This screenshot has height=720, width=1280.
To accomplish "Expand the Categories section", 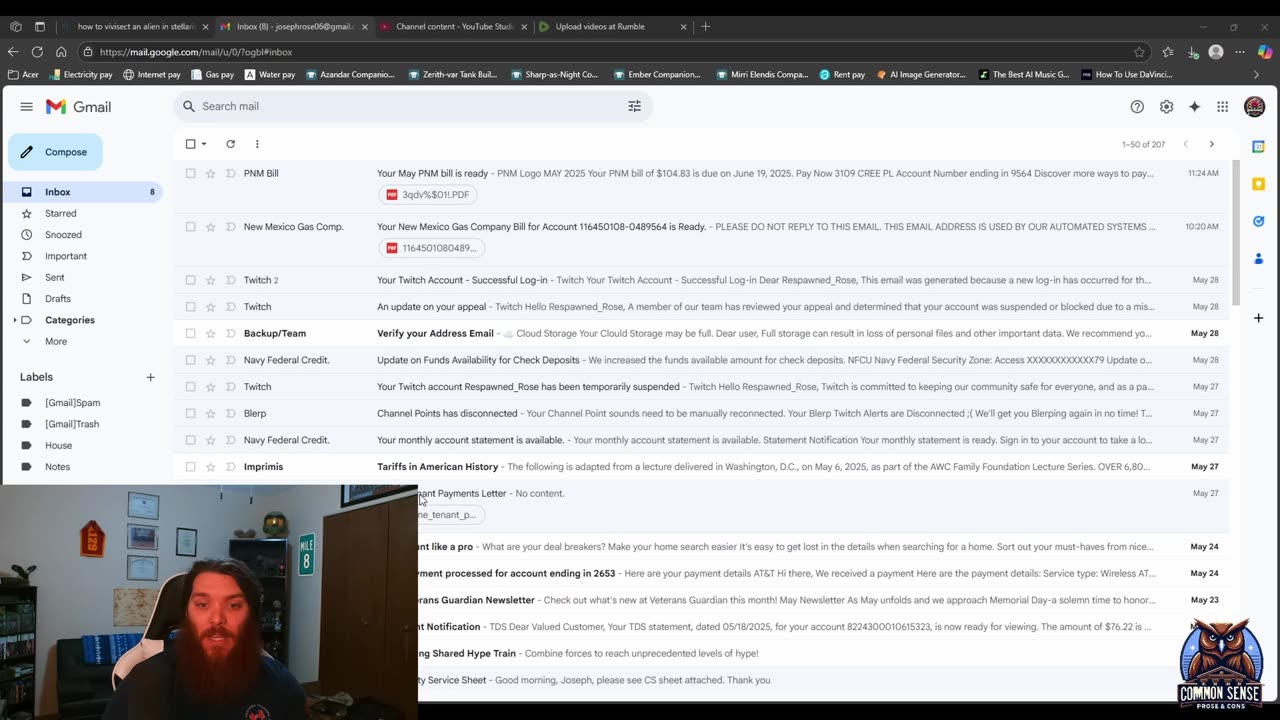I will [15, 320].
